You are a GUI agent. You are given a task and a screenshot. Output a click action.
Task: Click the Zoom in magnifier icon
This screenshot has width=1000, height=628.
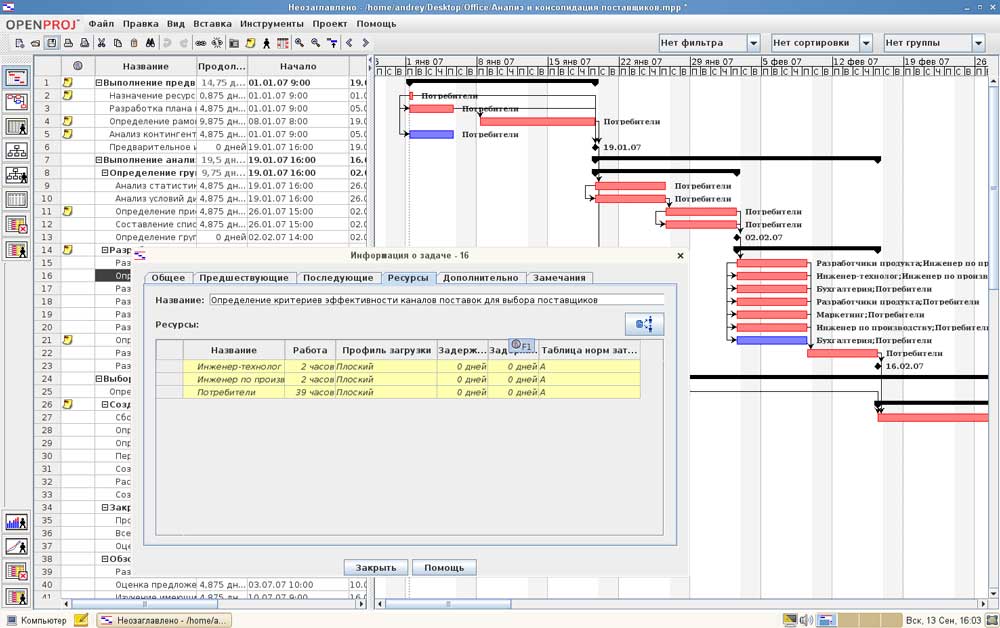click(299, 43)
